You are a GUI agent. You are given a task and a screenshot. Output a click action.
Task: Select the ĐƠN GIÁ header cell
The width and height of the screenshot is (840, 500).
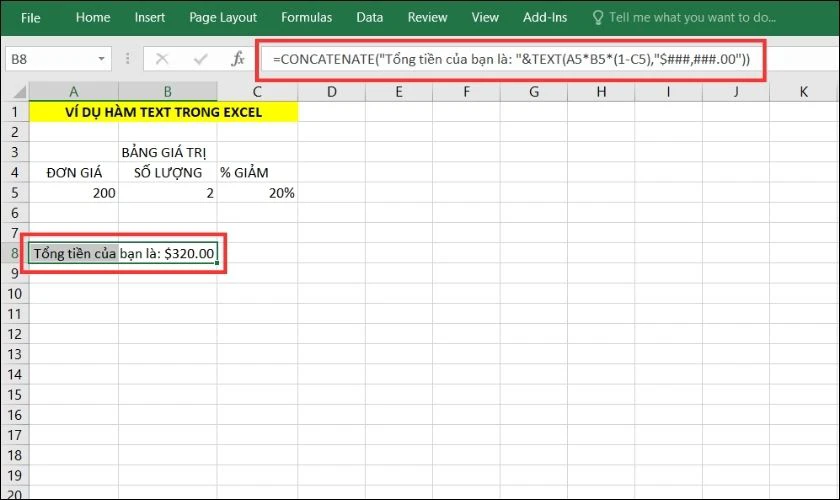pyautogui.click(x=74, y=173)
